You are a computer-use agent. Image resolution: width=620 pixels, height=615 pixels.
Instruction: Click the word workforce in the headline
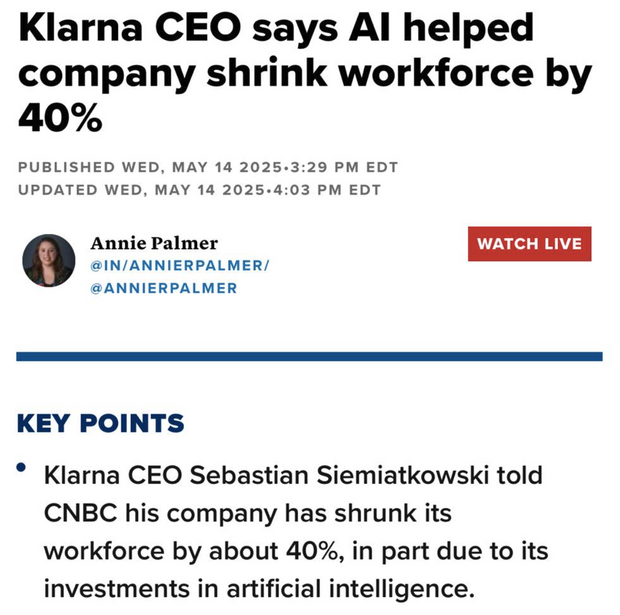point(436,73)
